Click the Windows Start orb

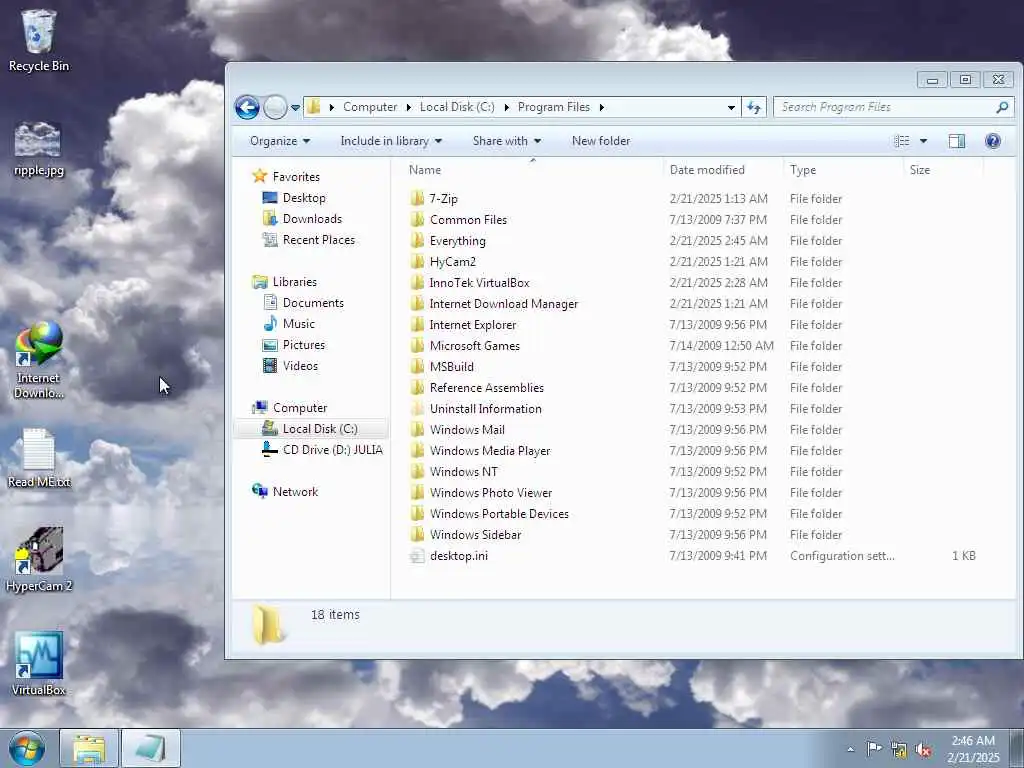tap(27, 748)
